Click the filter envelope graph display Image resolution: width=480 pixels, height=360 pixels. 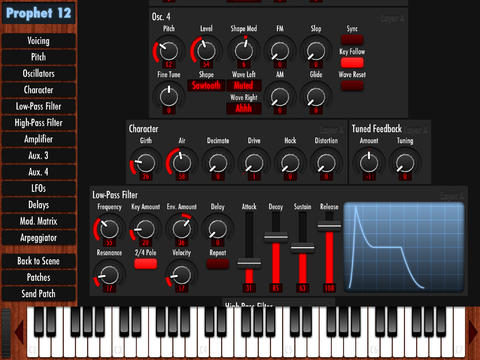point(404,247)
